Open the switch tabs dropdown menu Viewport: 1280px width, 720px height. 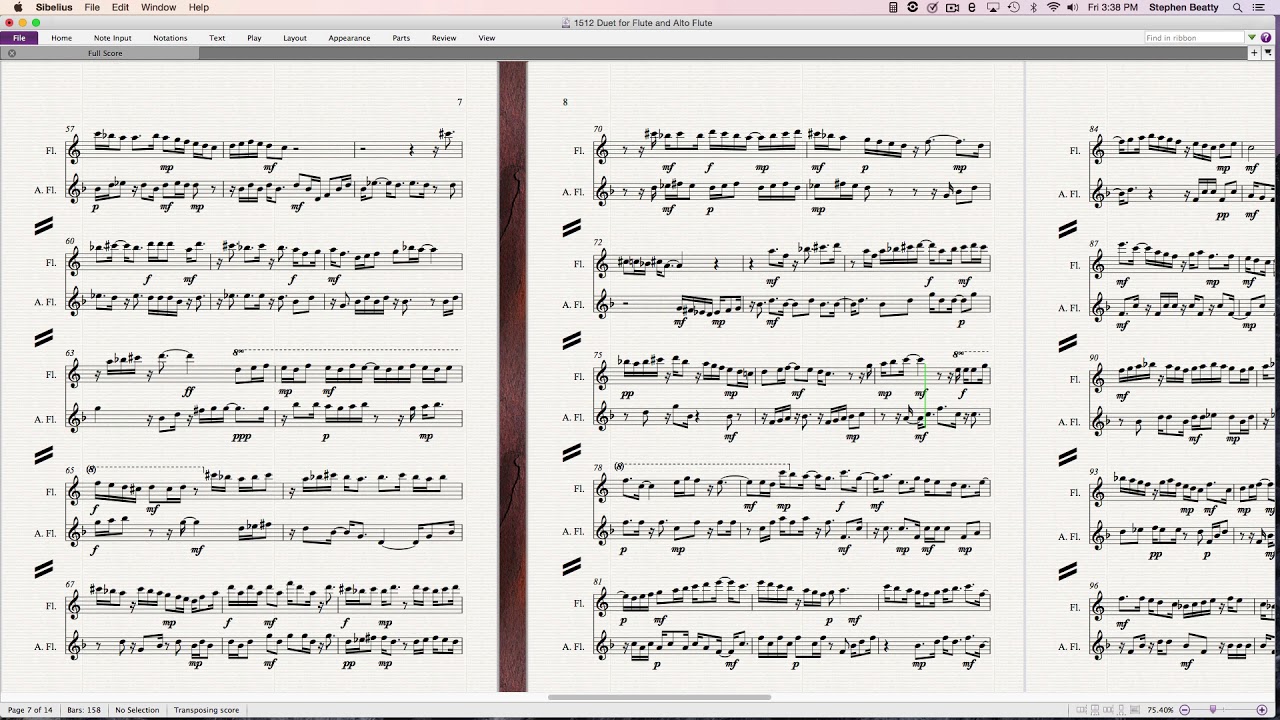1269,53
